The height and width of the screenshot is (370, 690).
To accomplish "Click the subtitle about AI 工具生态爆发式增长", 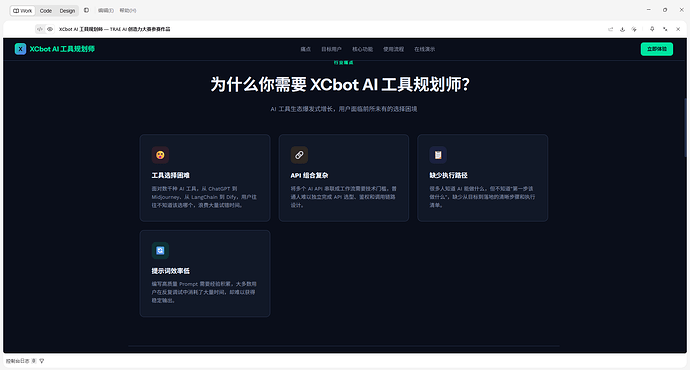I will 344,109.
